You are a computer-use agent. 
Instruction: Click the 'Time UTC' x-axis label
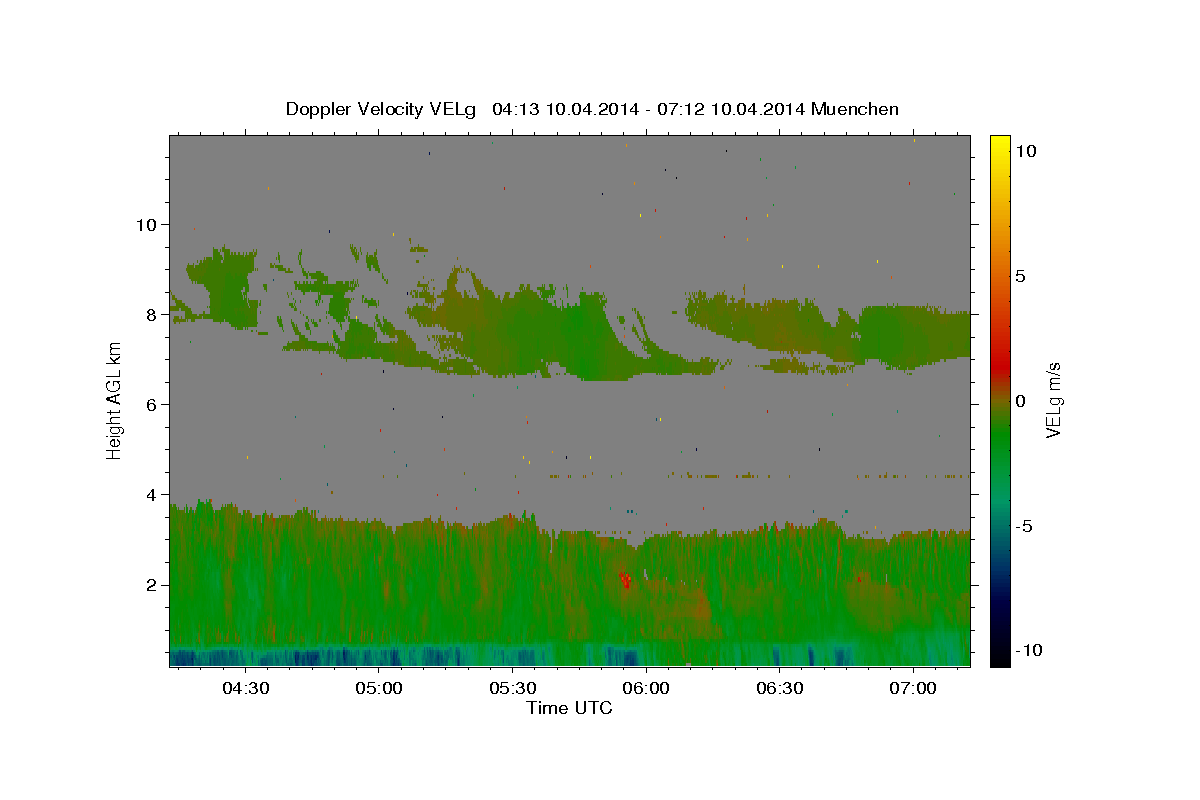[x=569, y=708]
